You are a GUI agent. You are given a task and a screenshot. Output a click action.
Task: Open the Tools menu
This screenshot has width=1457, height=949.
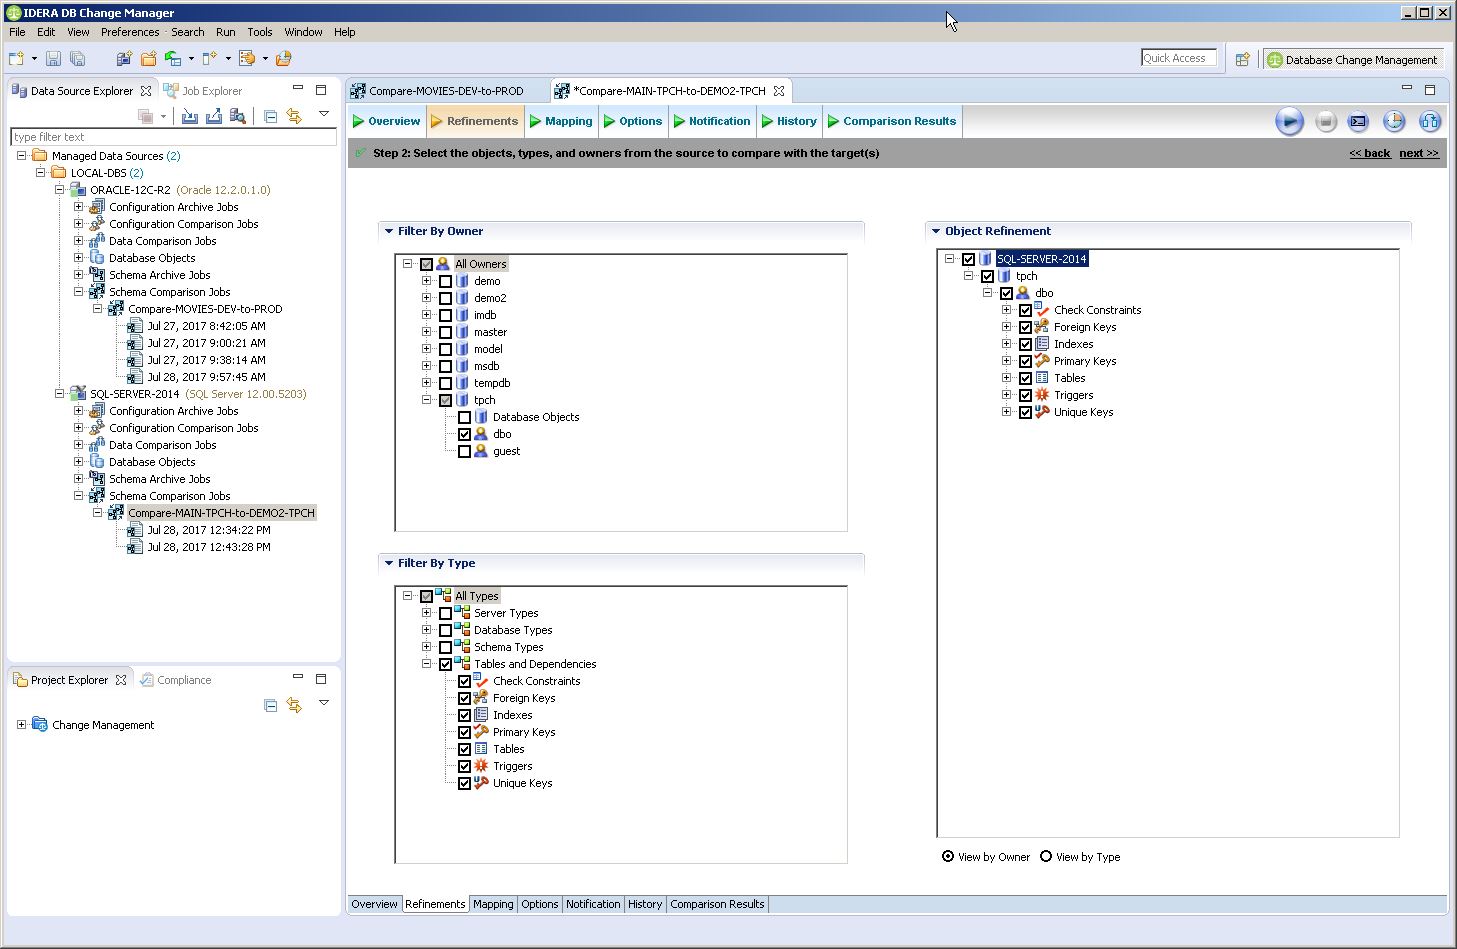pyautogui.click(x=260, y=32)
